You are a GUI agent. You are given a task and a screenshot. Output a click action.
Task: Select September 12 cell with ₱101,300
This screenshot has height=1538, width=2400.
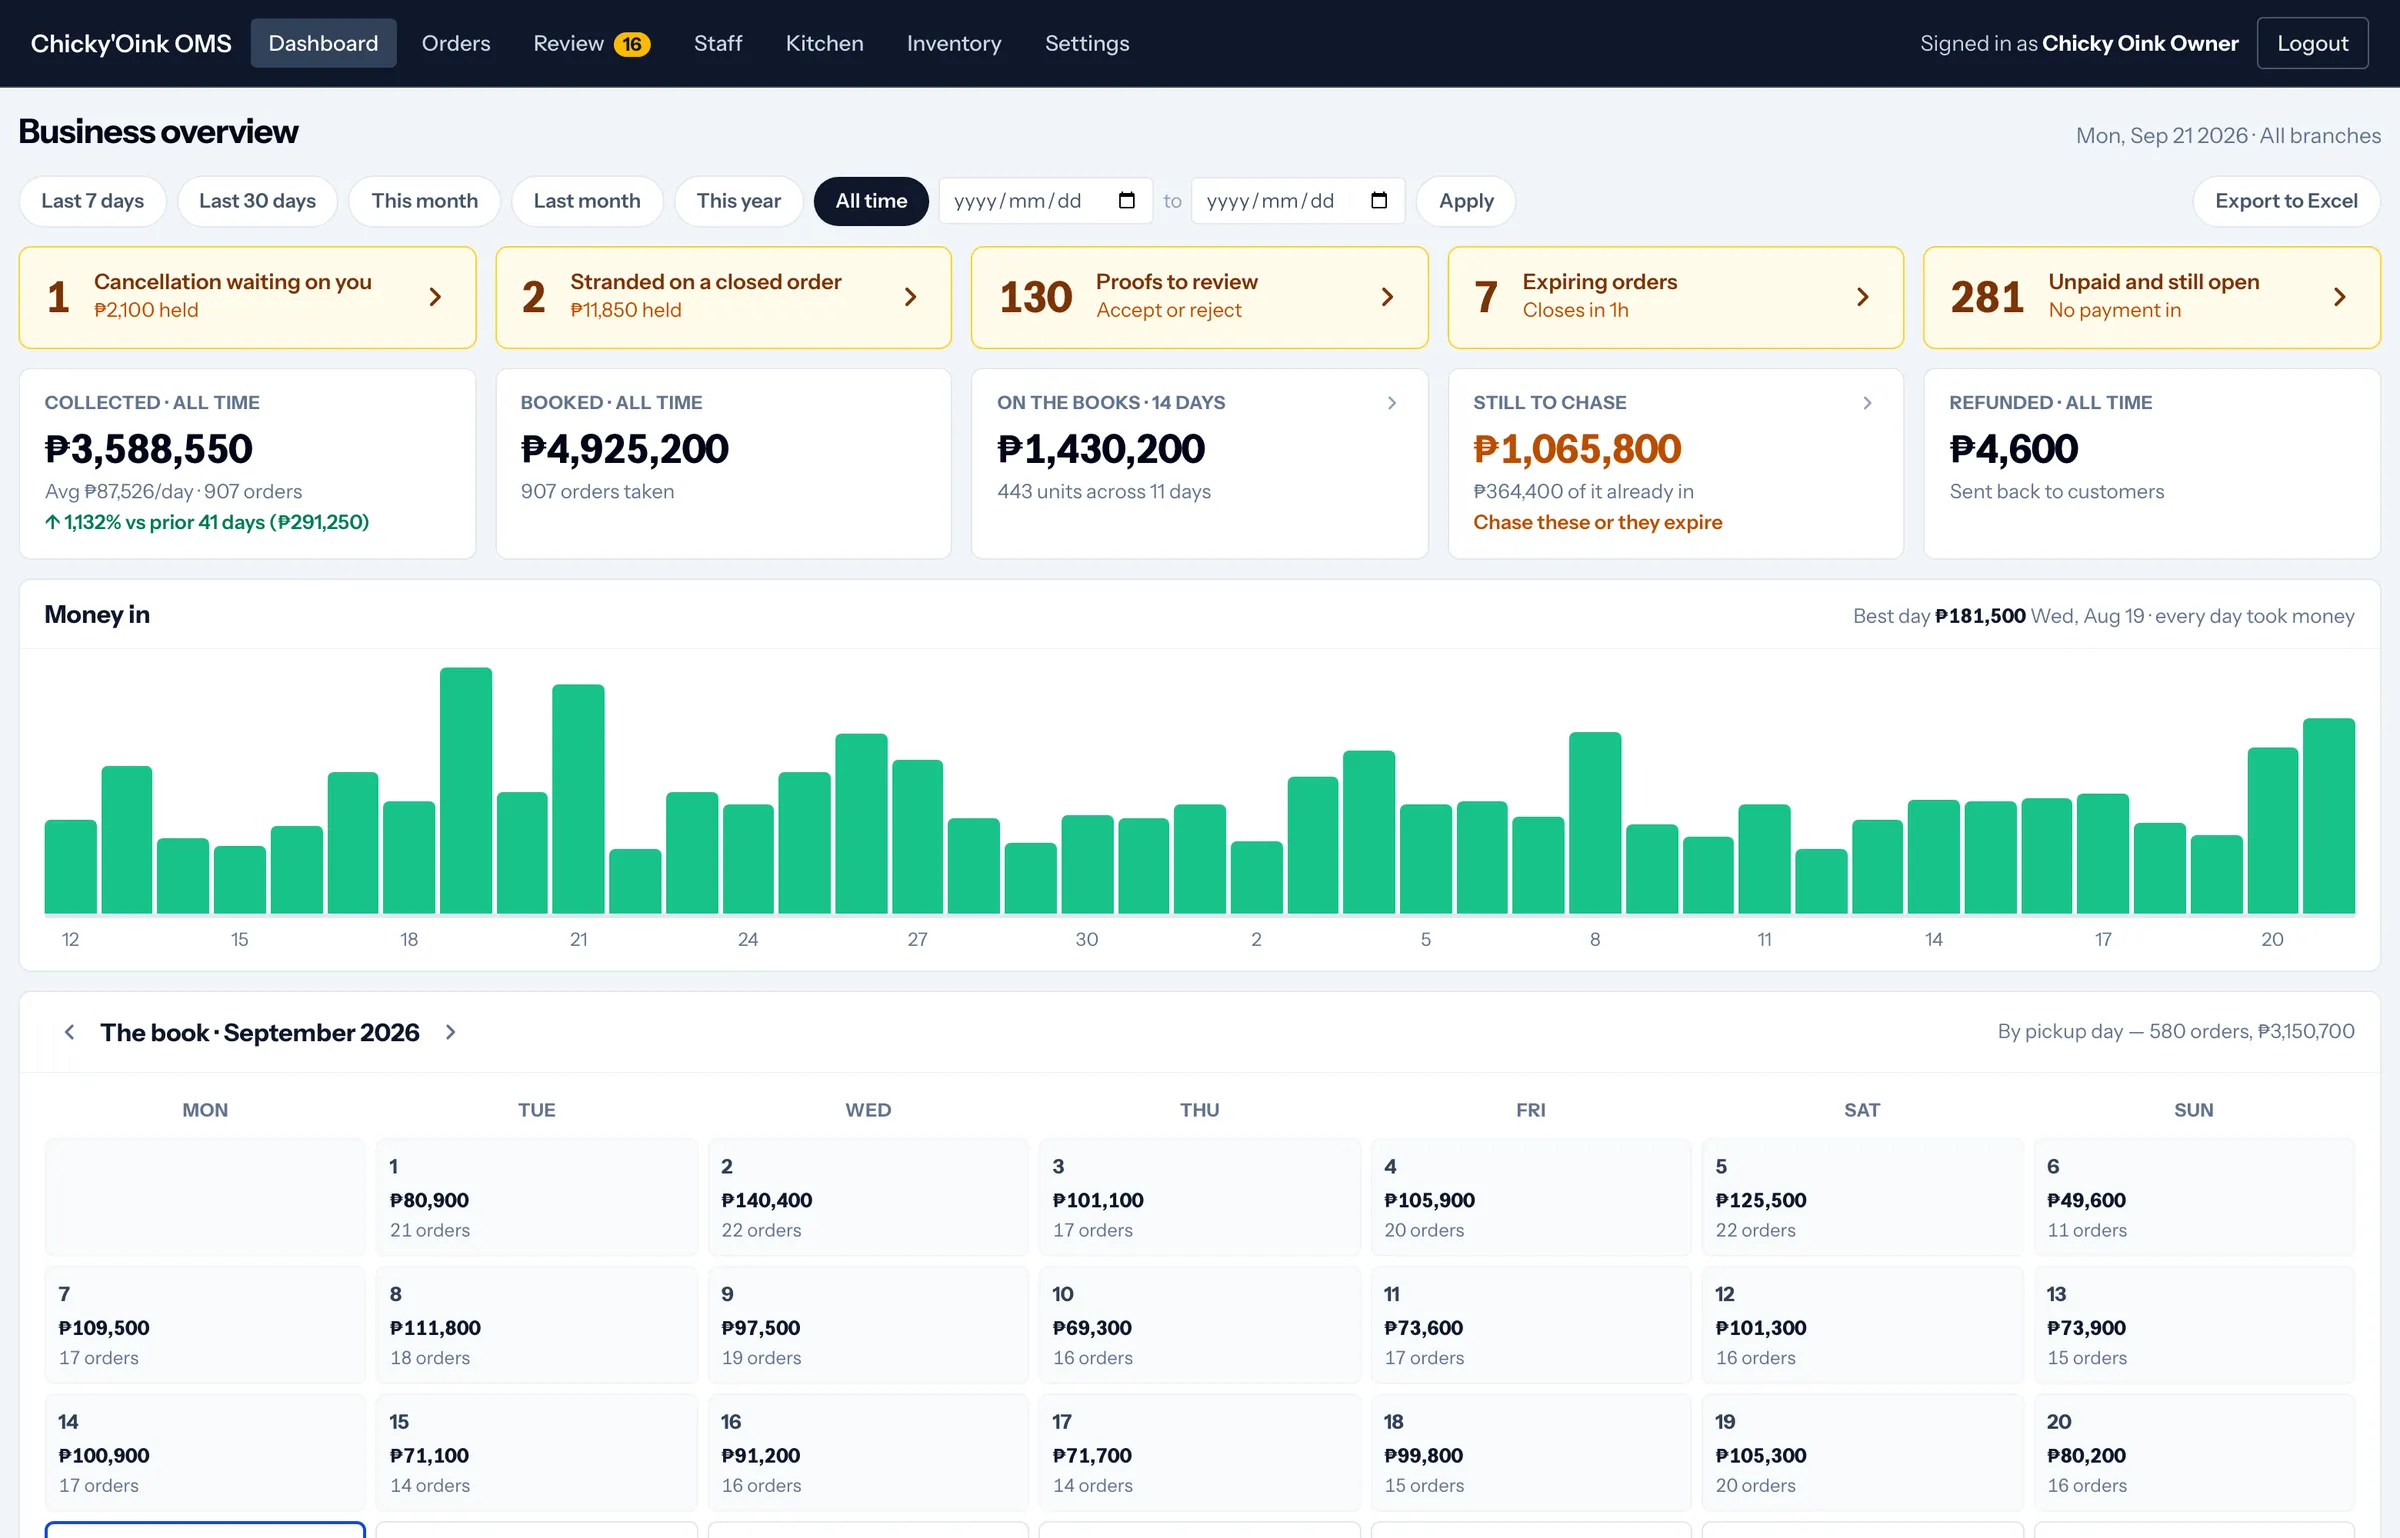click(x=1862, y=1324)
